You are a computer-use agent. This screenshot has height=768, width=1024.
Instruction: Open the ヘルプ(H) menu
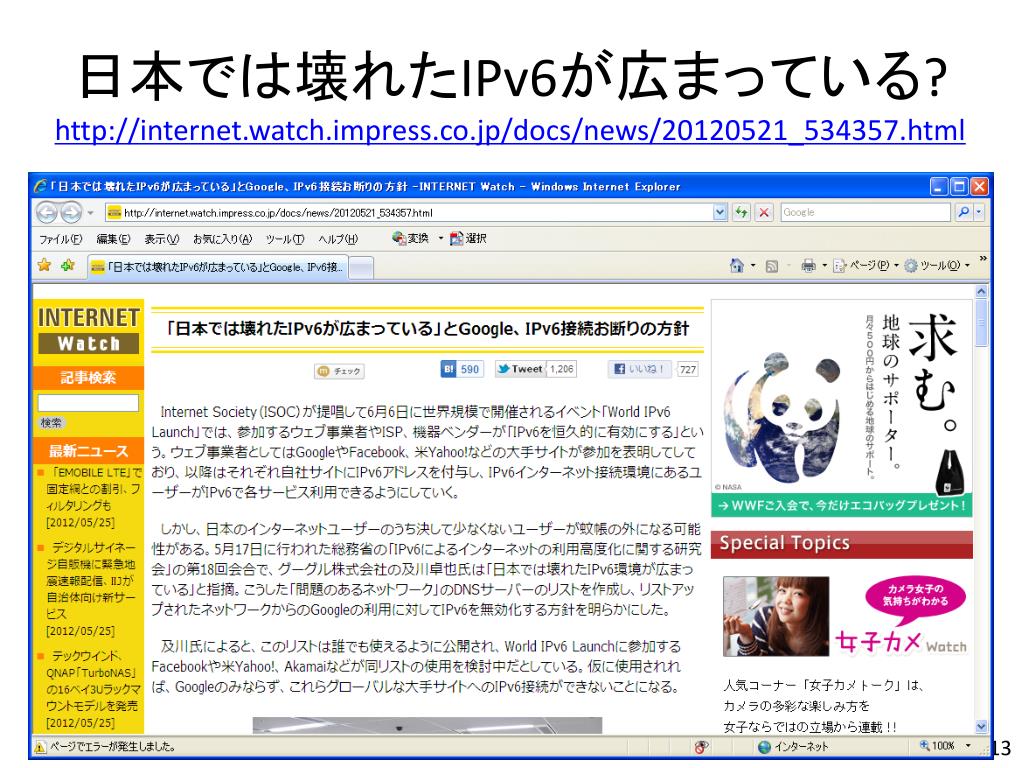[x=338, y=239]
